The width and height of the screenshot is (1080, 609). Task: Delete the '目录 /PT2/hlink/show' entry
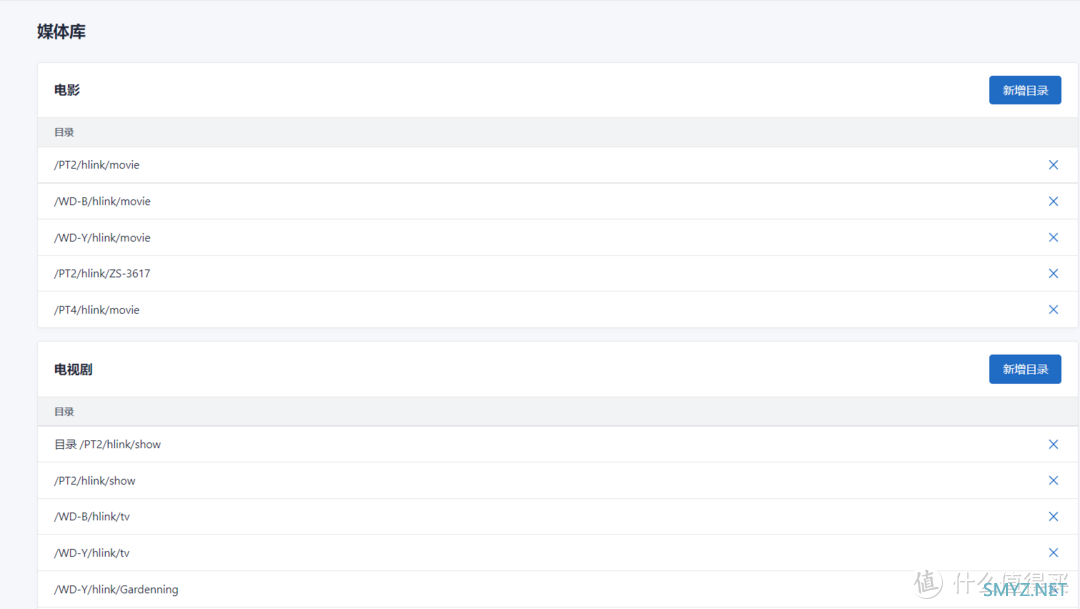click(x=1053, y=444)
